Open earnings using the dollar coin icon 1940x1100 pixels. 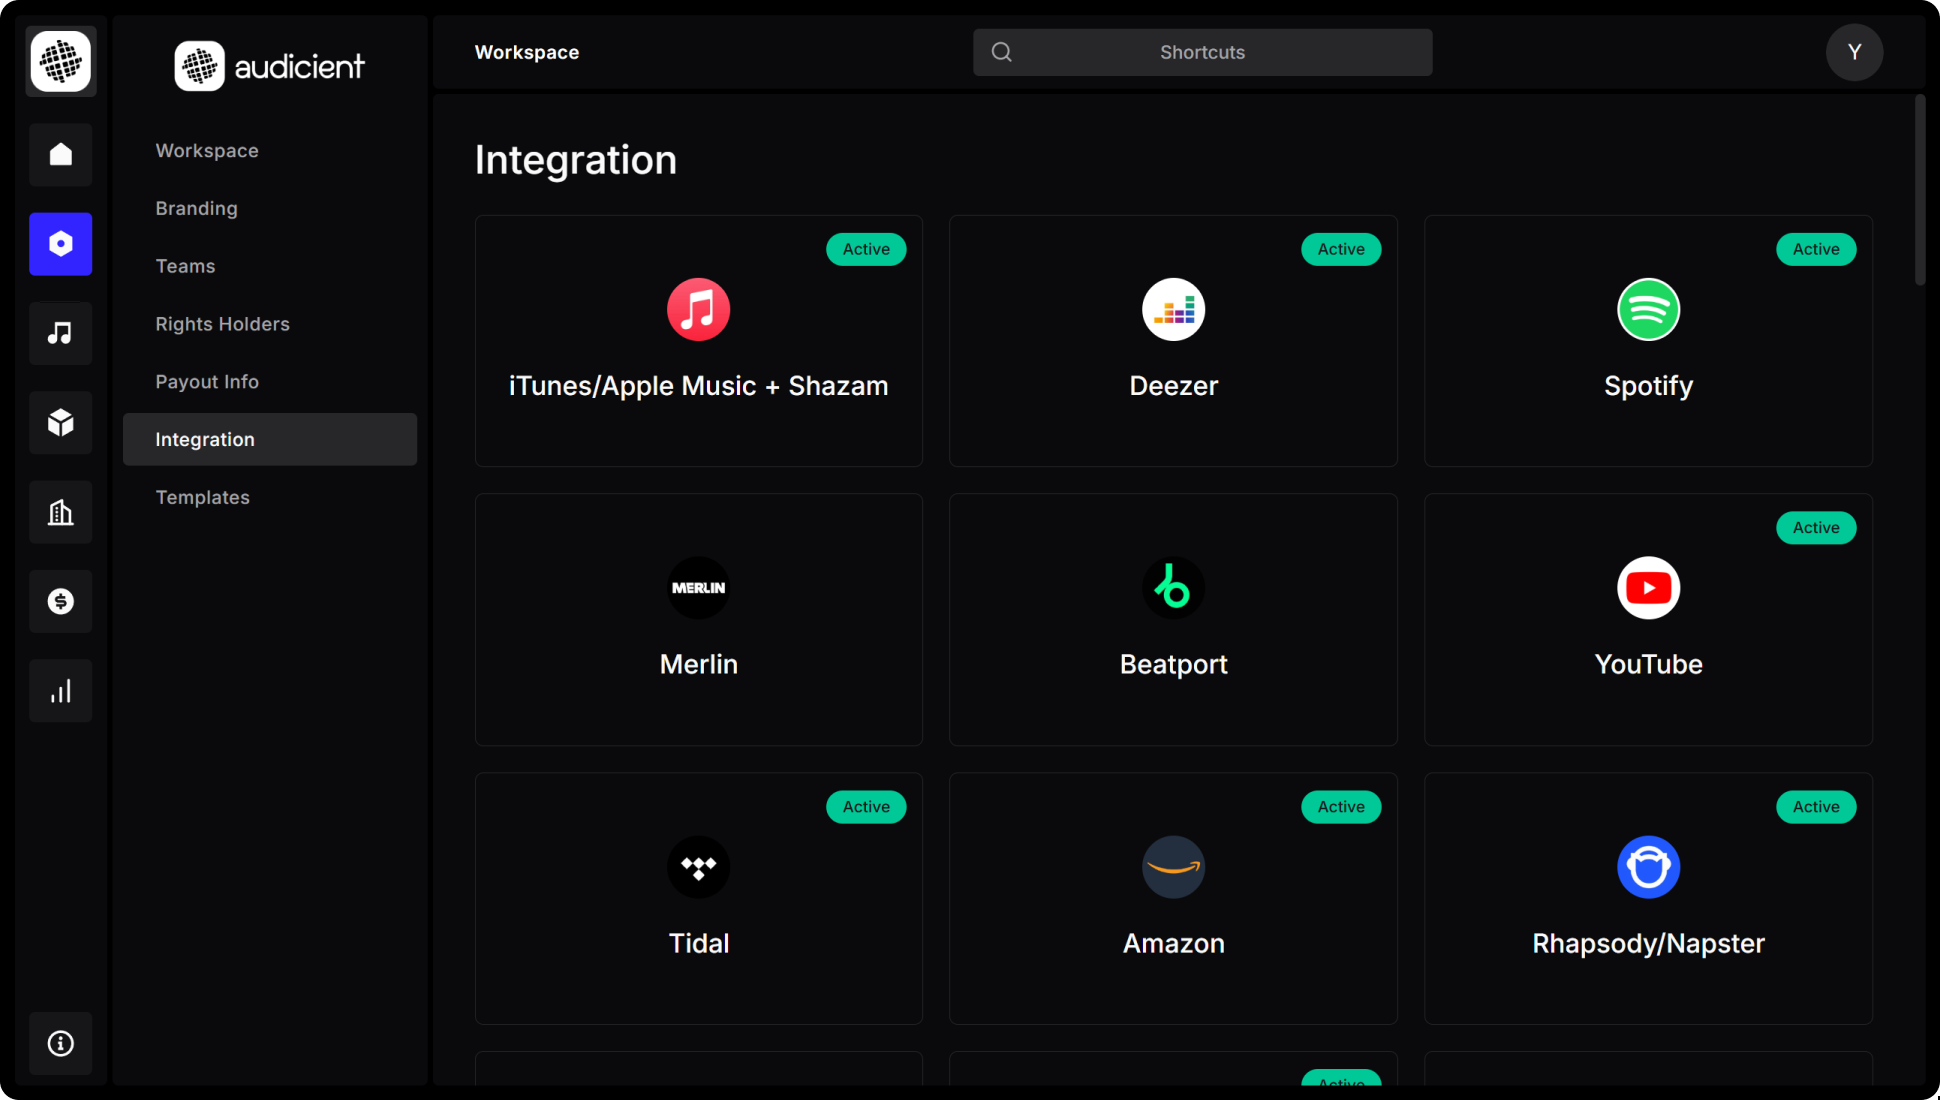coord(60,601)
